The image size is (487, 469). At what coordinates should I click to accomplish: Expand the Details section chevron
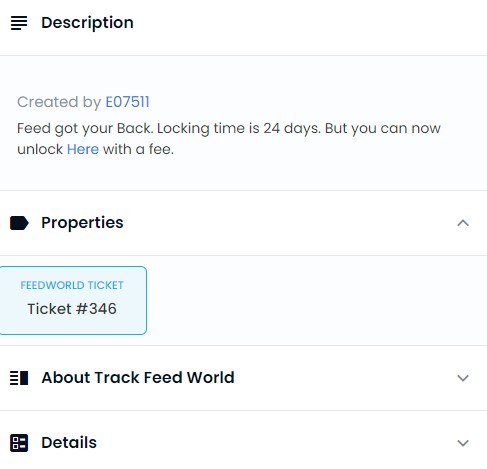tap(463, 443)
